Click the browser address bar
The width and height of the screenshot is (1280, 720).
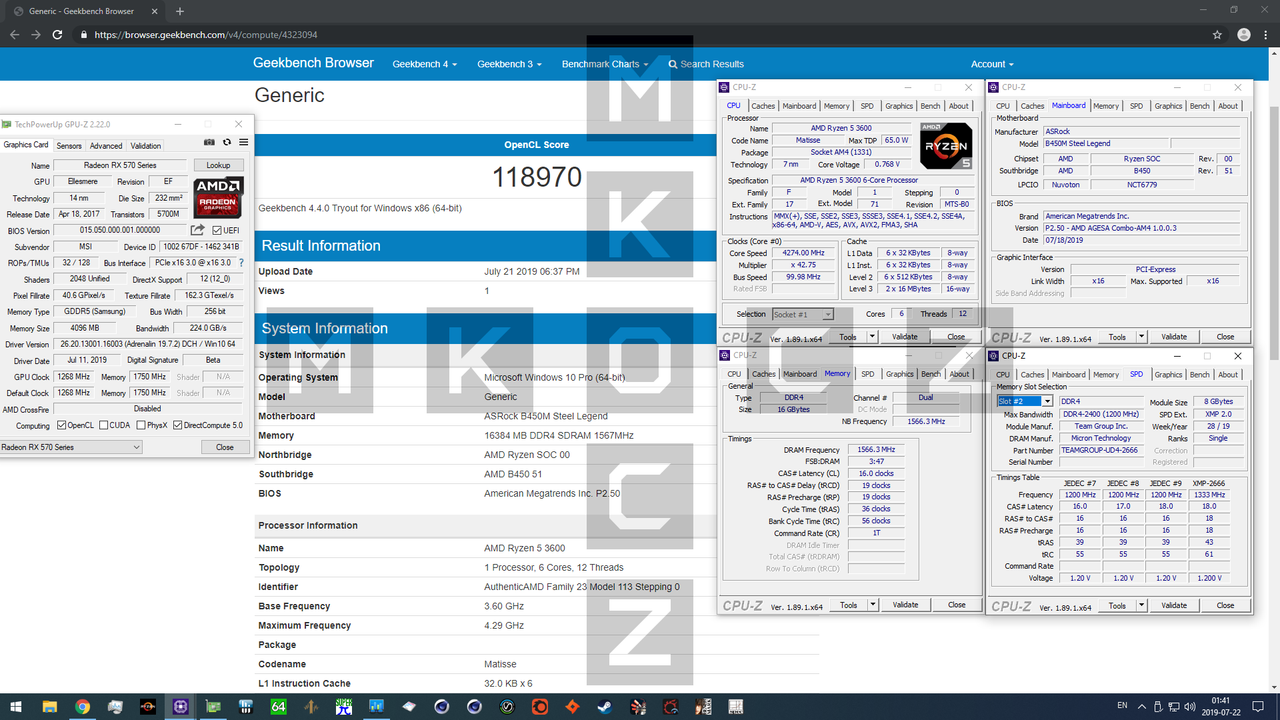coord(640,34)
